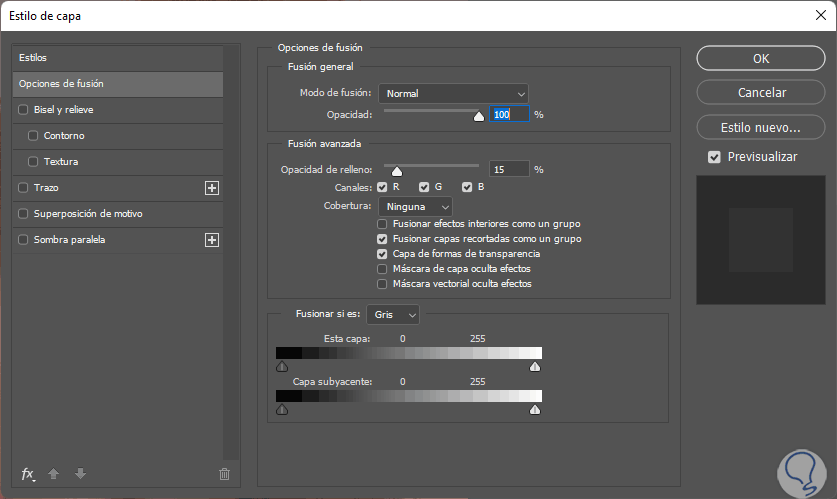Click the styles list scrollbar

click(231, 252)
